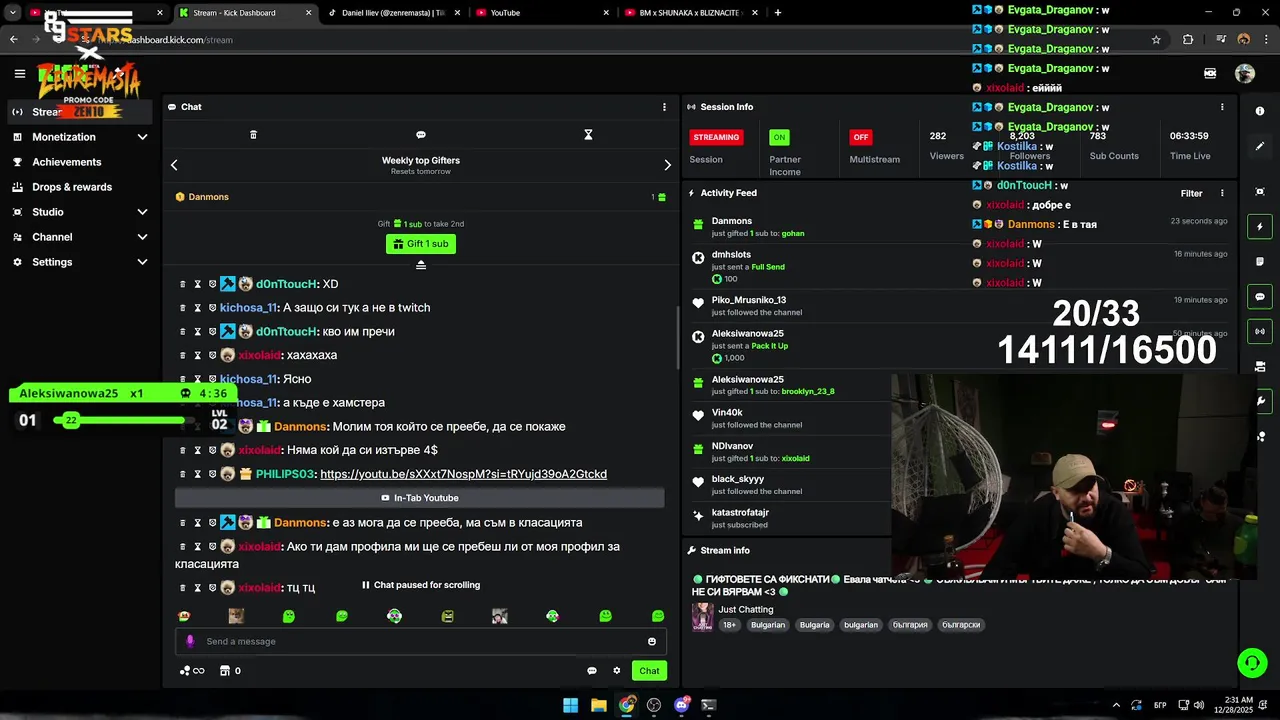Open Discord from the taskbar
1280x720 pixels.
point(682,705)
